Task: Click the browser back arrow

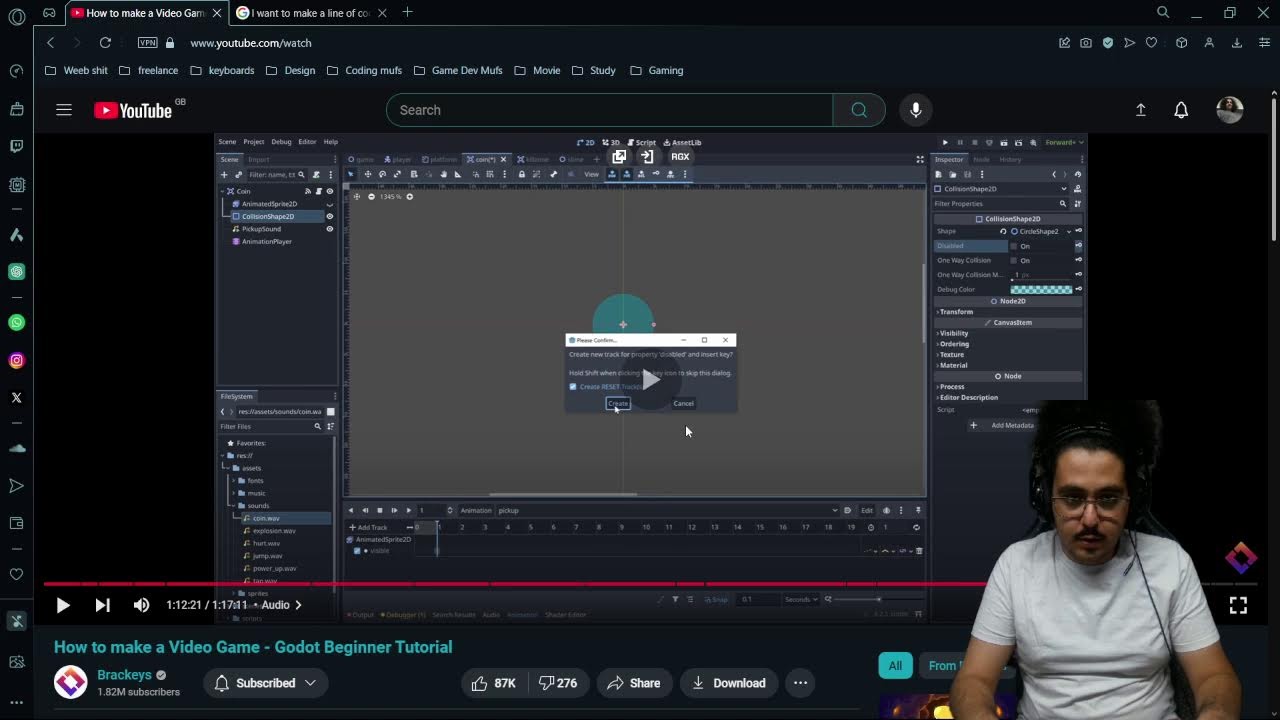Action: 50,43
